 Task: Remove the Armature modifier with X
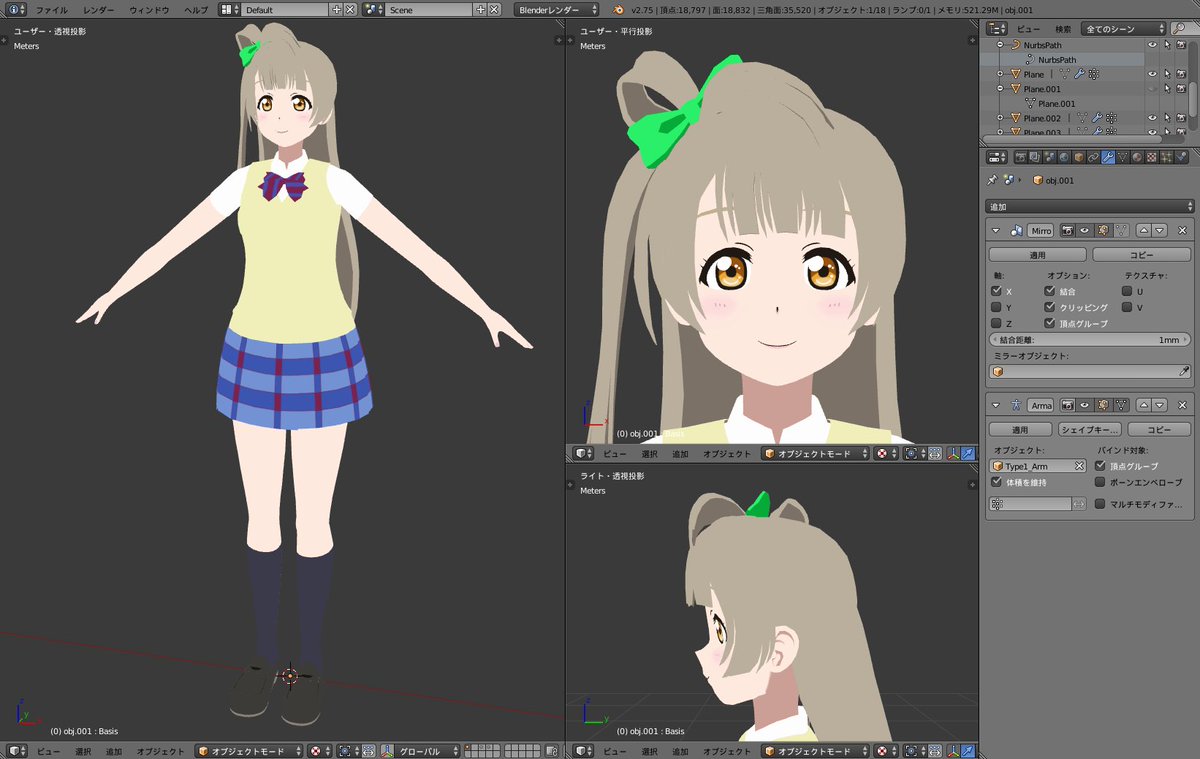pos(1182,405)
